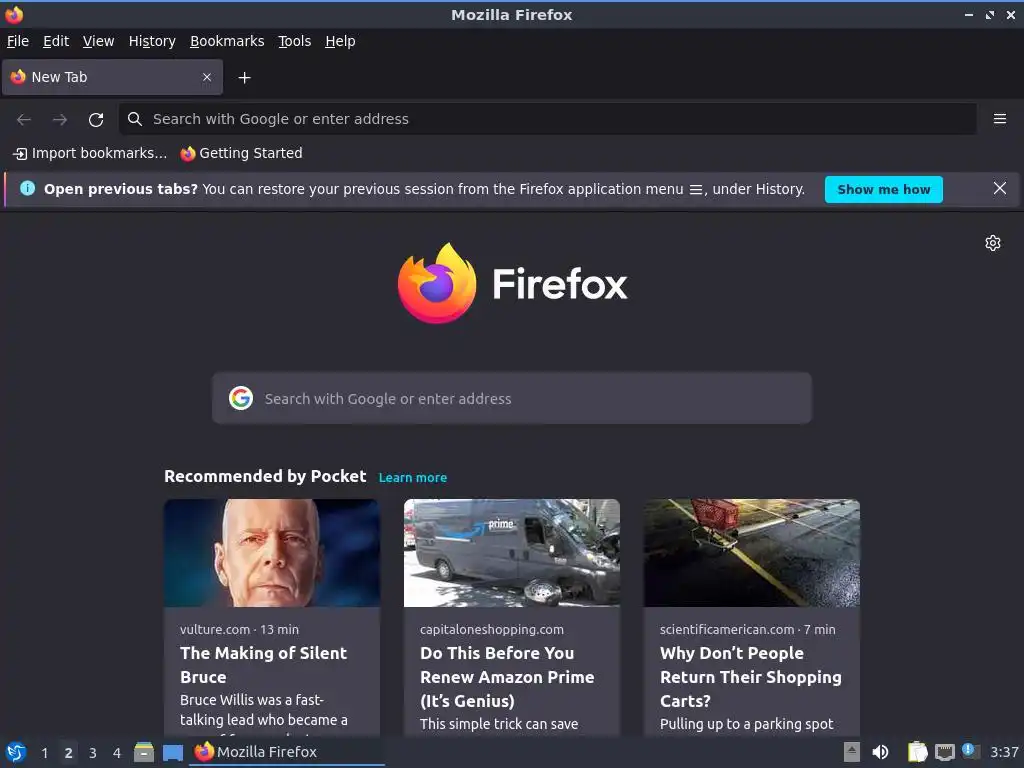Click Import bookmarks in bookmarks toolbar
Image resolution: width=1024 pixels, height=768 pixels.
click(90, 153)
